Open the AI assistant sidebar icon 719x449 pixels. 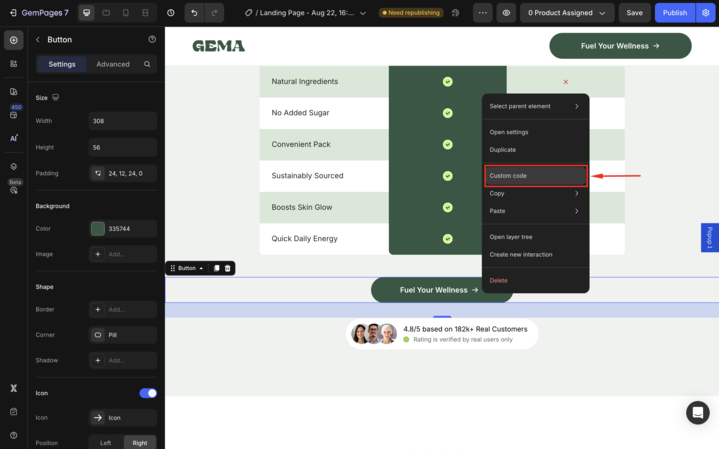pos(14,138)
